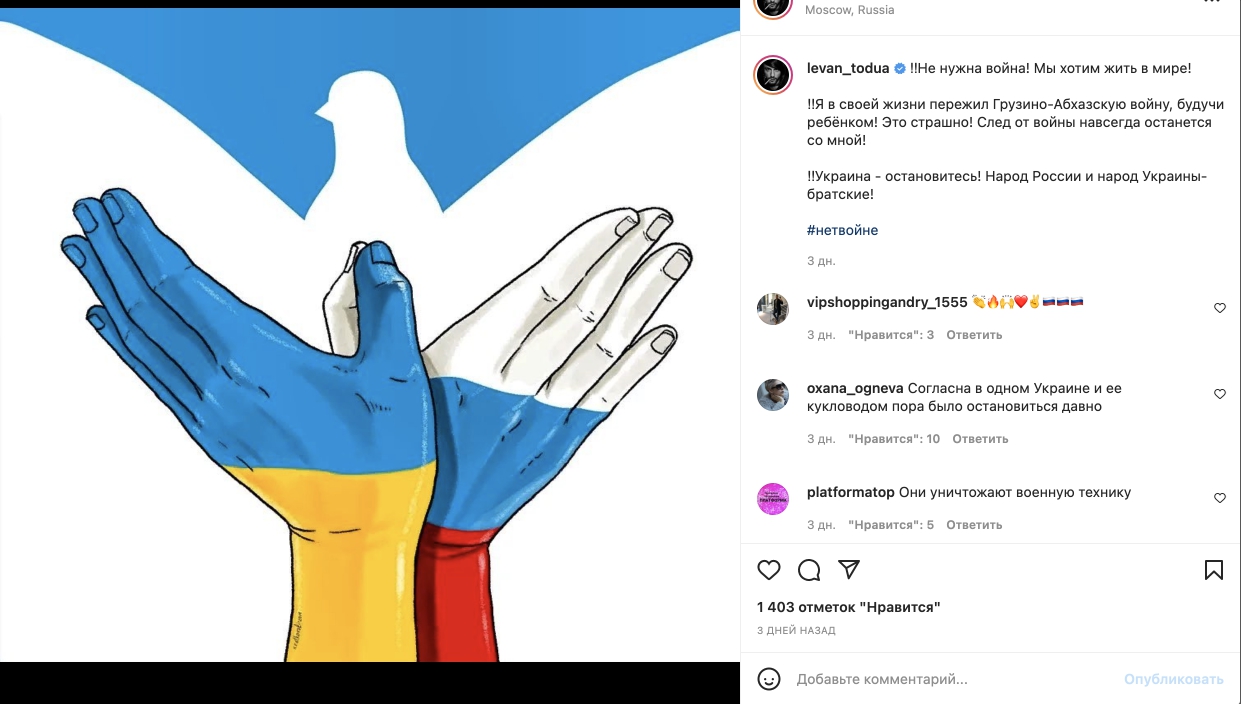1241x704 pixels.
Task: Open platformatop's pink avatar
Action: pos(773,498)
